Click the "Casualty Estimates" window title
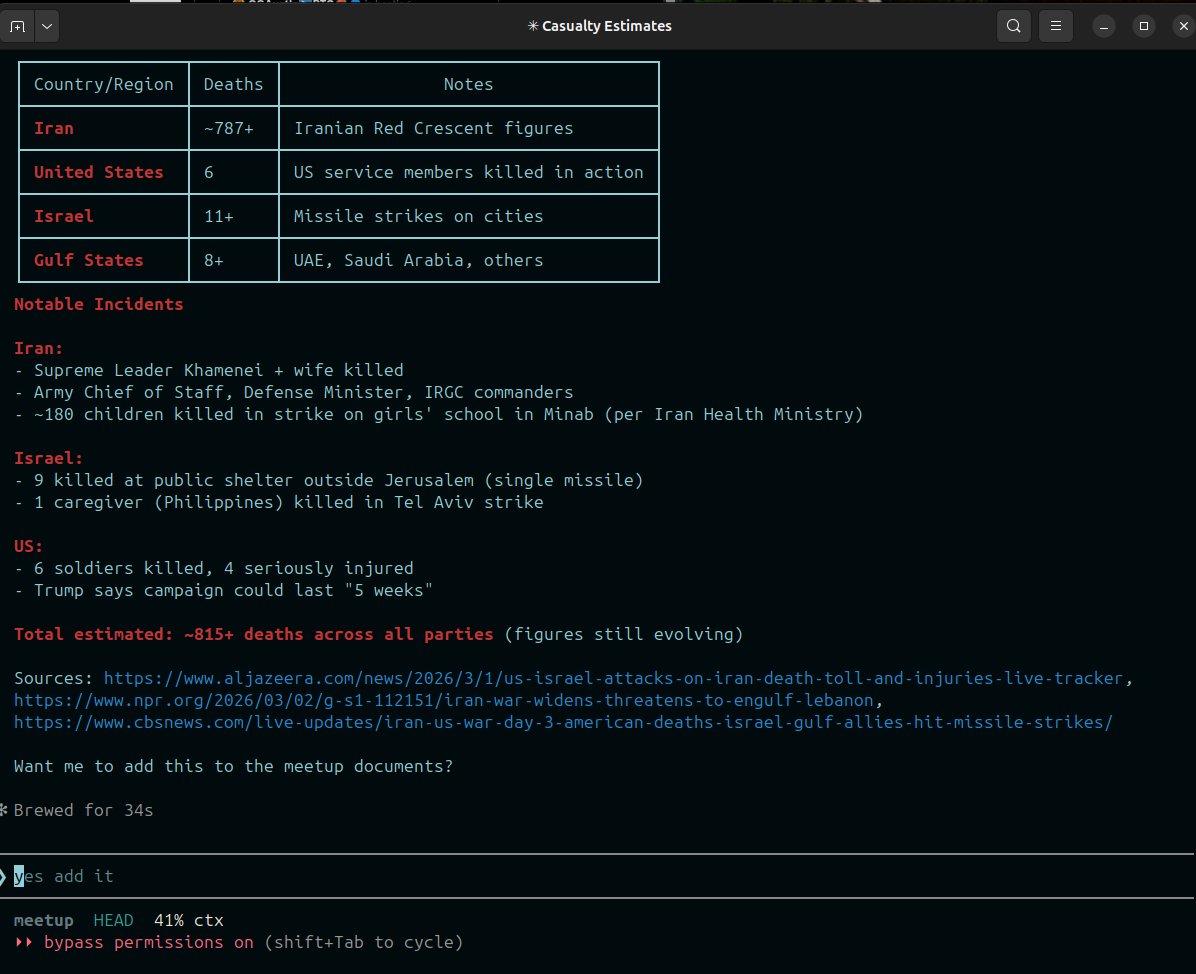The width and height of the screenshot is (1196, 974). (x=600, y=26)
